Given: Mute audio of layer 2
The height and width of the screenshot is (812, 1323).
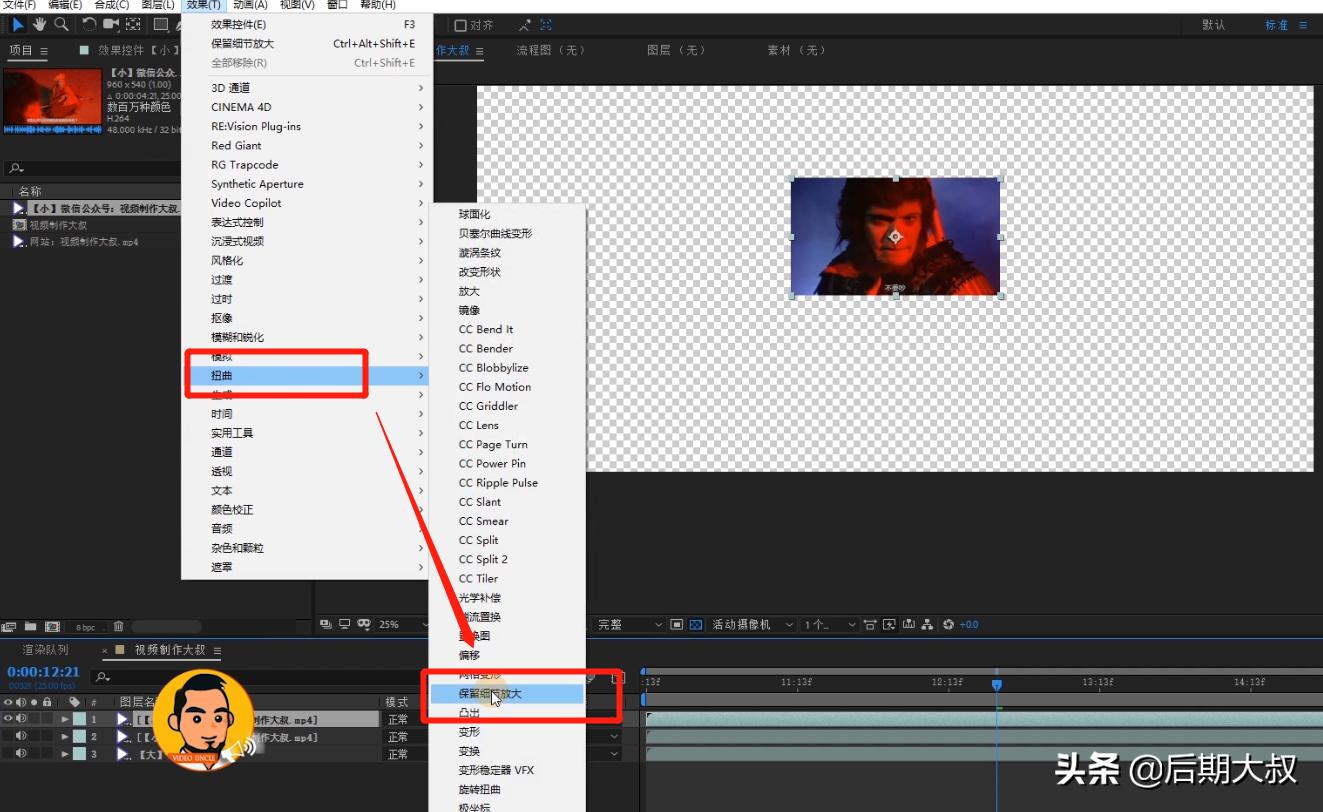Looking at the screenshot, I should tap(21, 737).
